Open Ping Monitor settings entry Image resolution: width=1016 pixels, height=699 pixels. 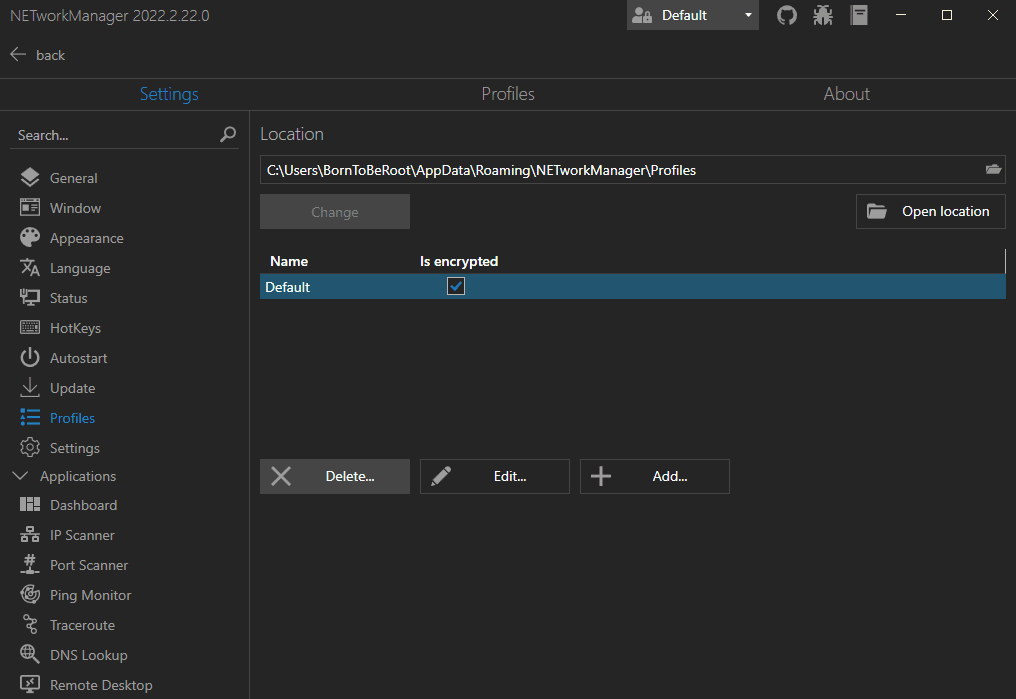click(x=91, y=595)
